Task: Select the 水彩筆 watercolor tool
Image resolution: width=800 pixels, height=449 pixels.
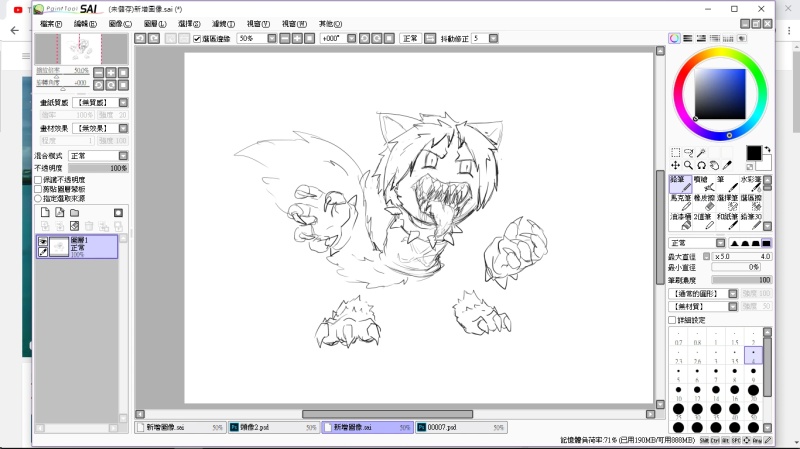Action: 751,184
